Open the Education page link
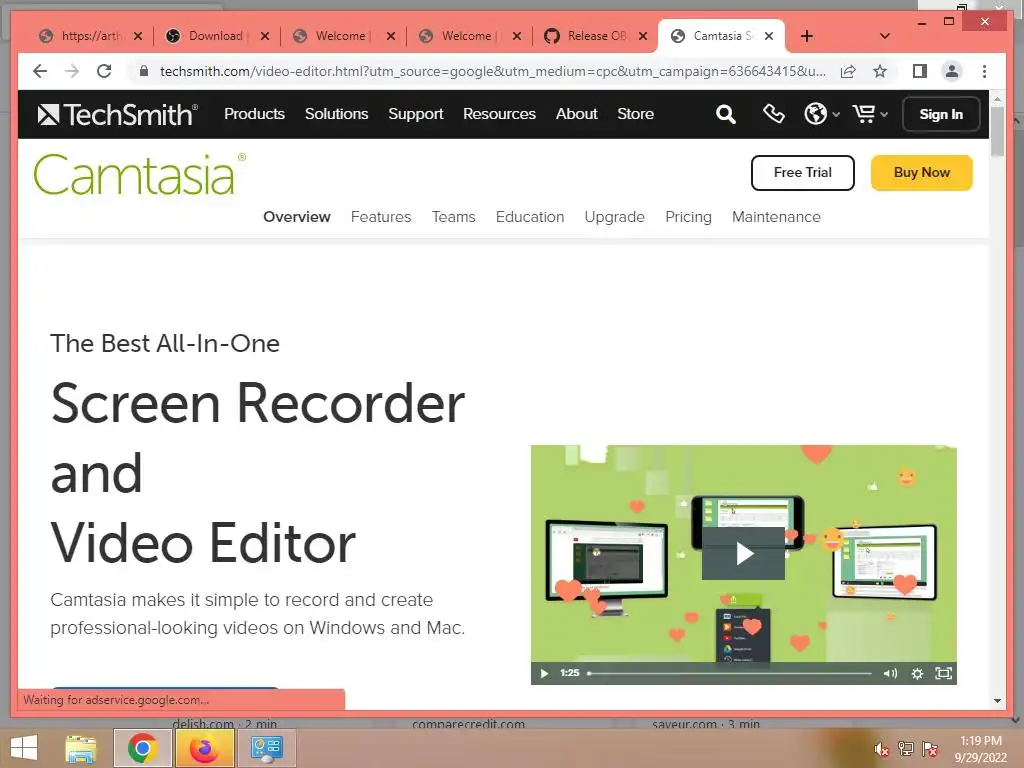The width and height of the screenshot is (1024, 768). click(x=530, y=217)
